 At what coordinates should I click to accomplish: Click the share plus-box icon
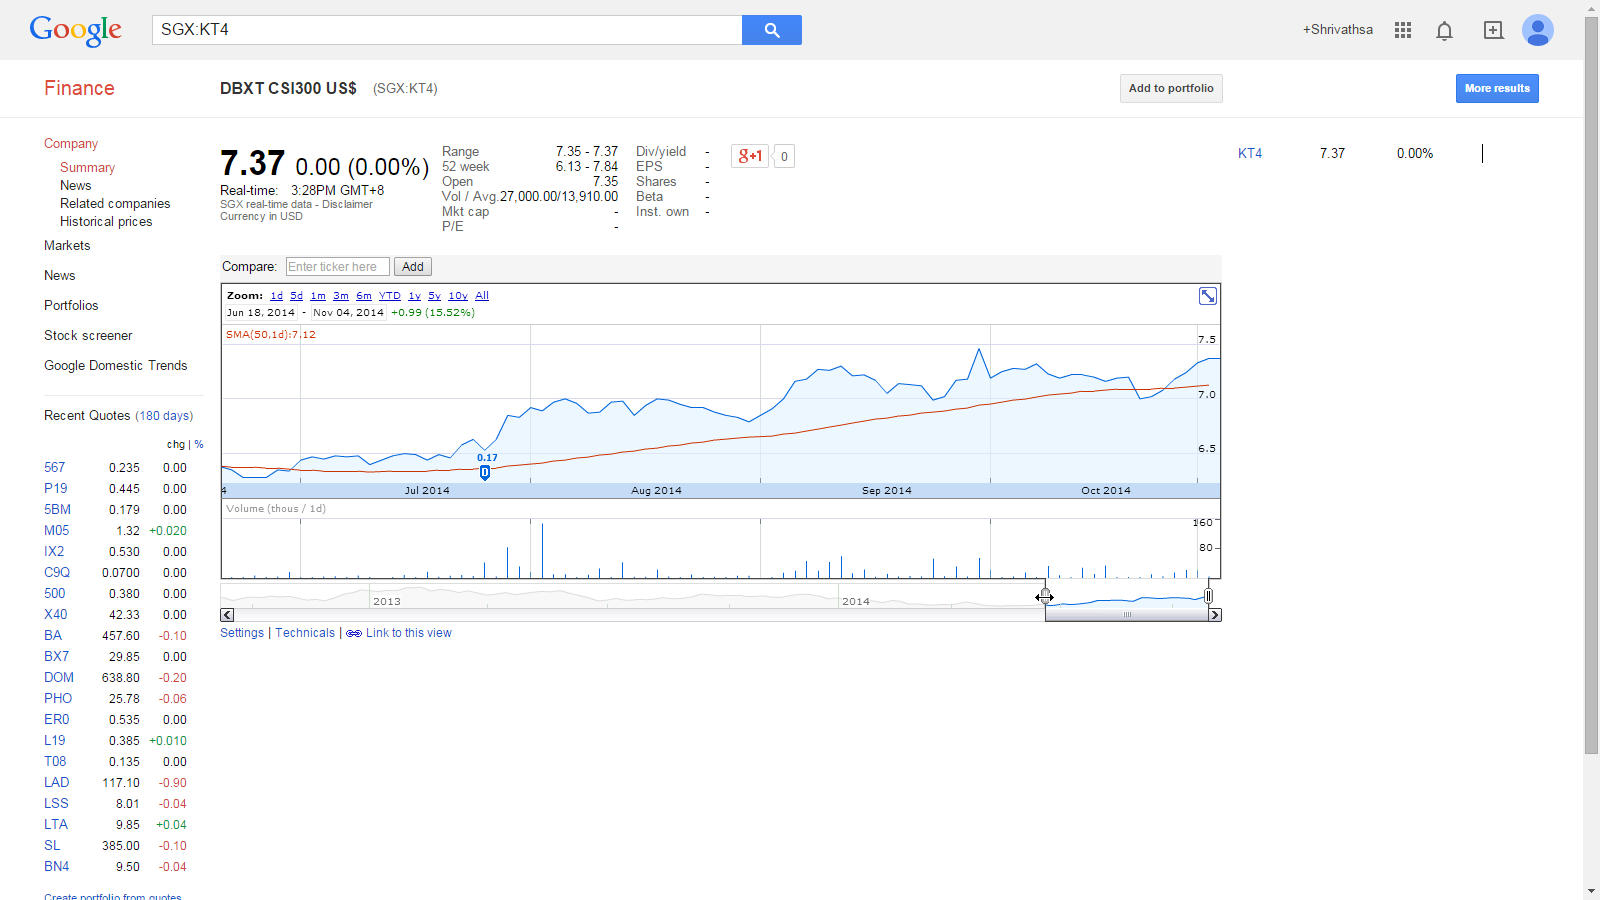pos(1493,30)
